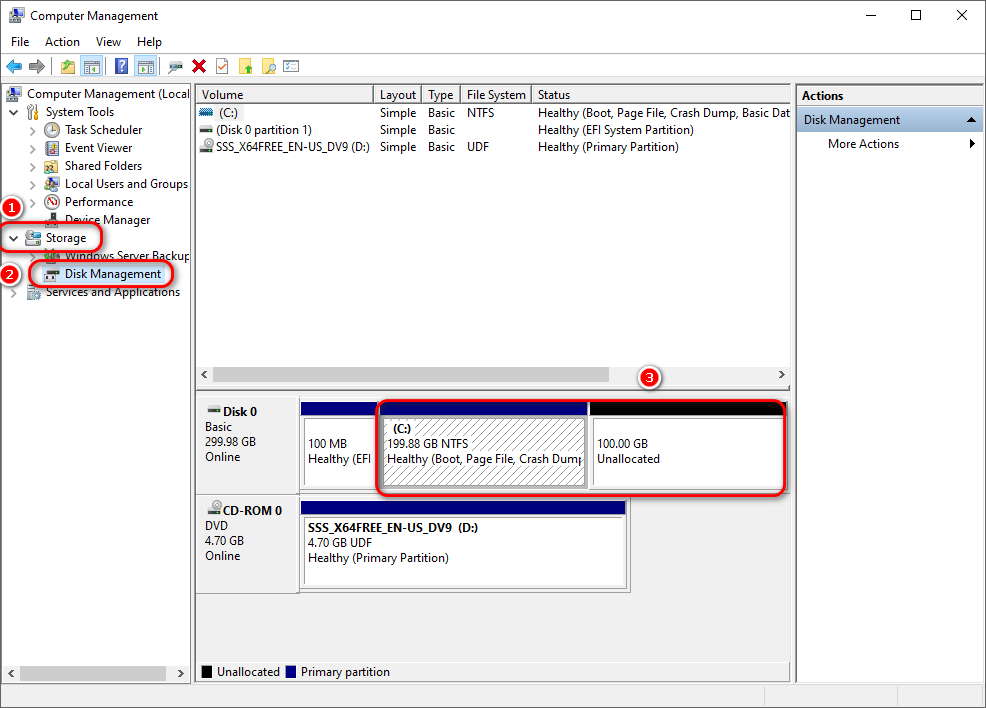Open the More Actions submenu
The height and width of the screenshot is (708, 986).
pyautogui.click(x=864, y=144)
